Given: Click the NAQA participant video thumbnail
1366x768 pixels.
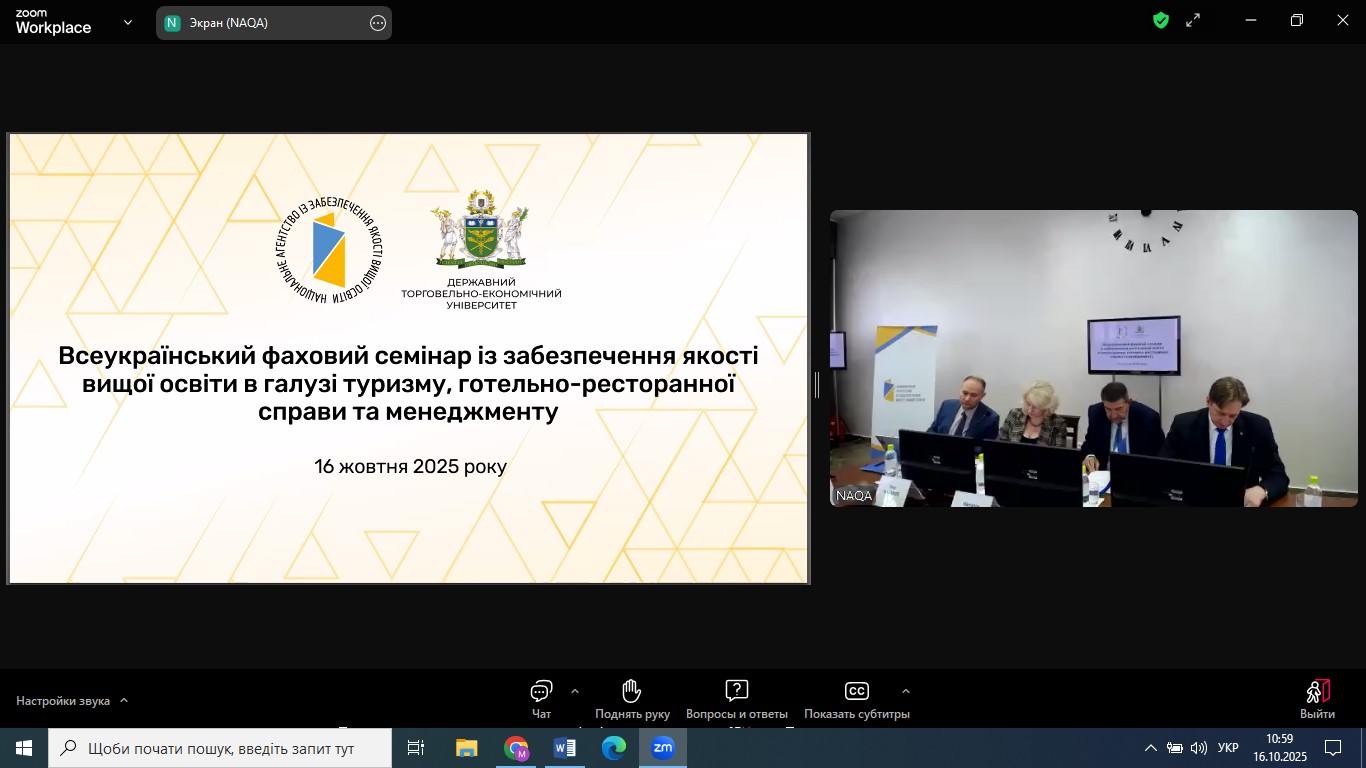Looking at the screenshot, I should pyautogui.click(x=1093, y=358).
